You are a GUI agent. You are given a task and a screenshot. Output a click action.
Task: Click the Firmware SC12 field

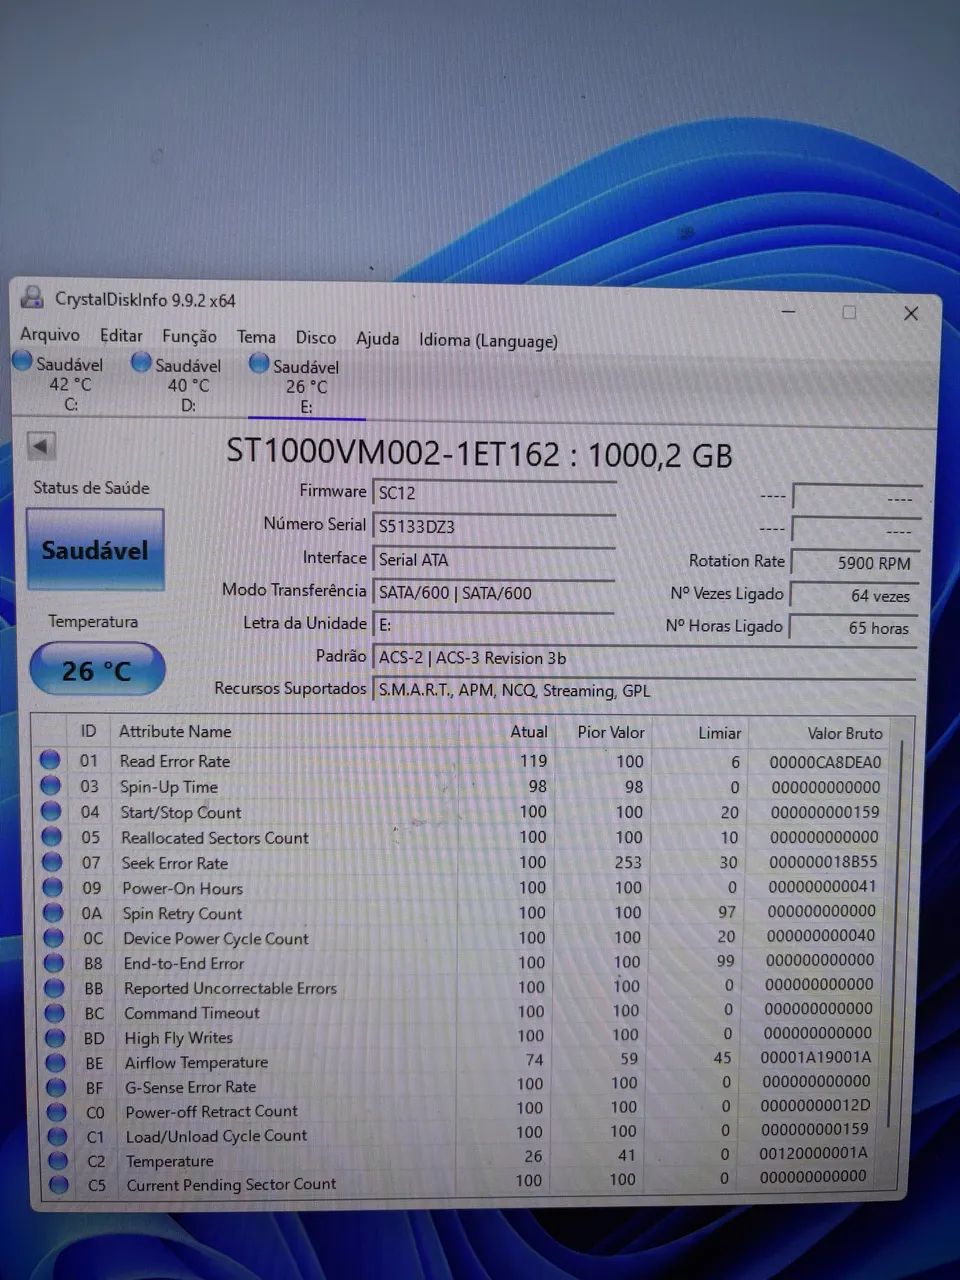coord(494,493)
